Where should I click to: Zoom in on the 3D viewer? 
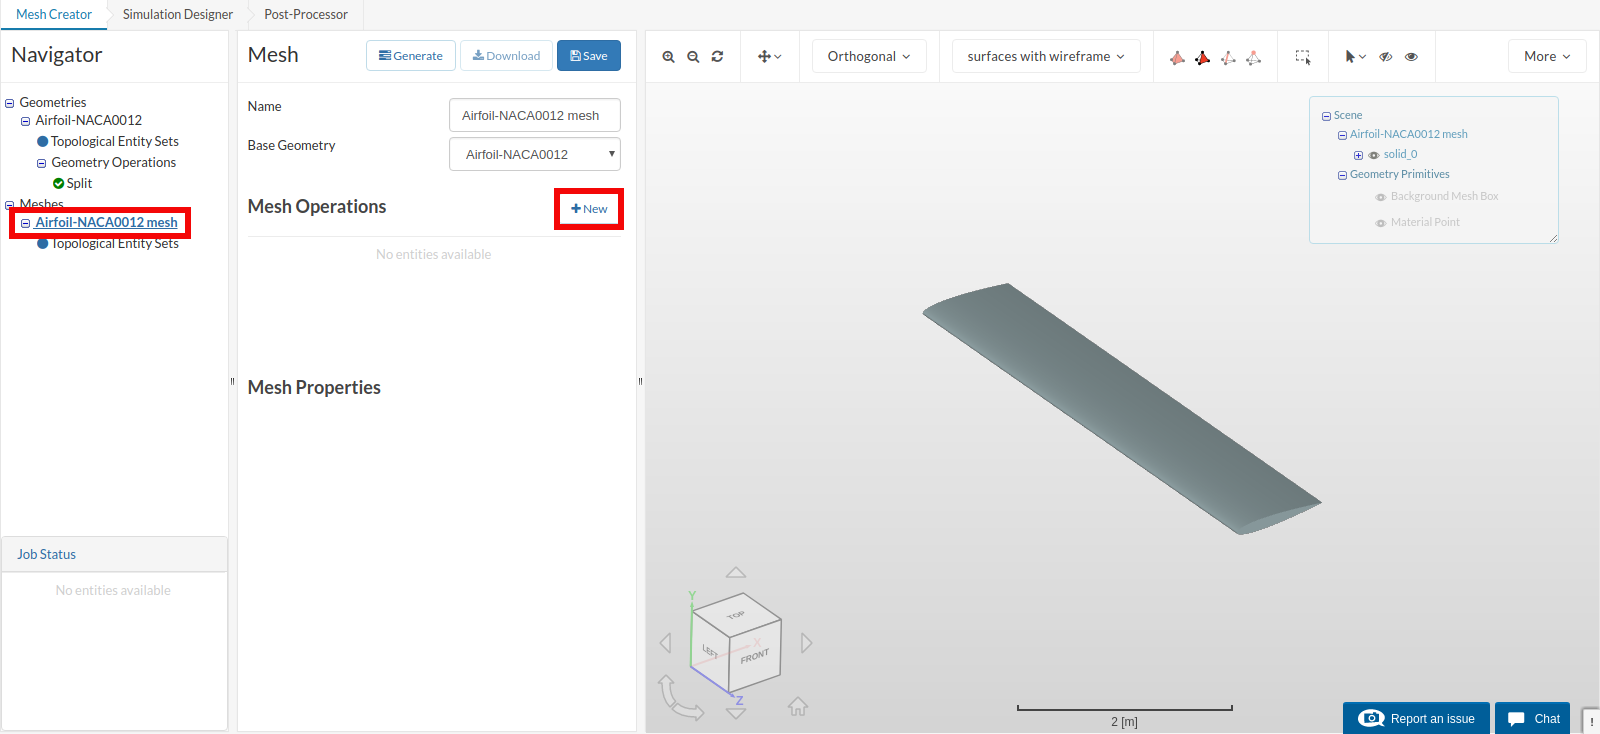coord(668,57)
